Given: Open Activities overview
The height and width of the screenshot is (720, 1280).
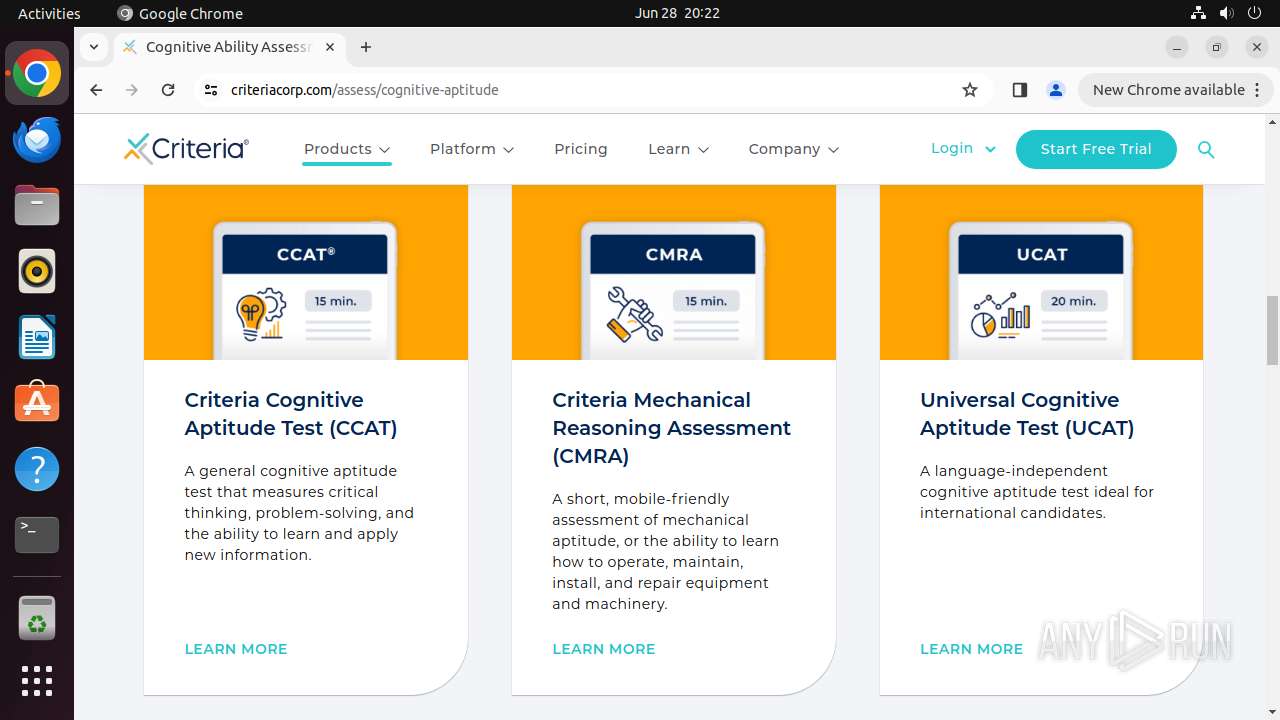Looking at the screenshot, I should 49,13.
